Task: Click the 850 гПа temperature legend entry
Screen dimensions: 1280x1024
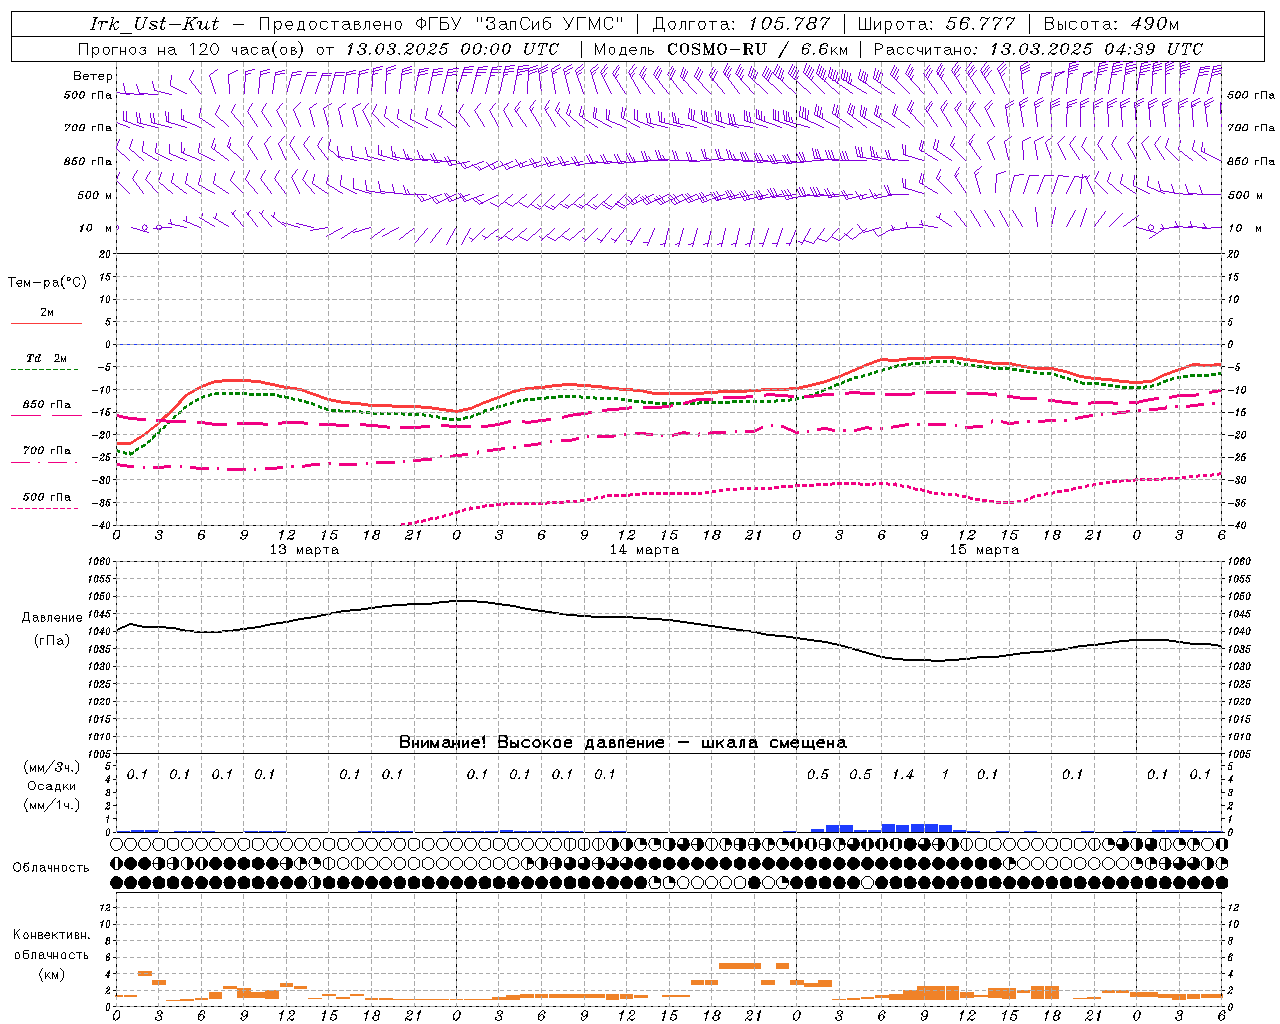Action: tap(47, 405)
